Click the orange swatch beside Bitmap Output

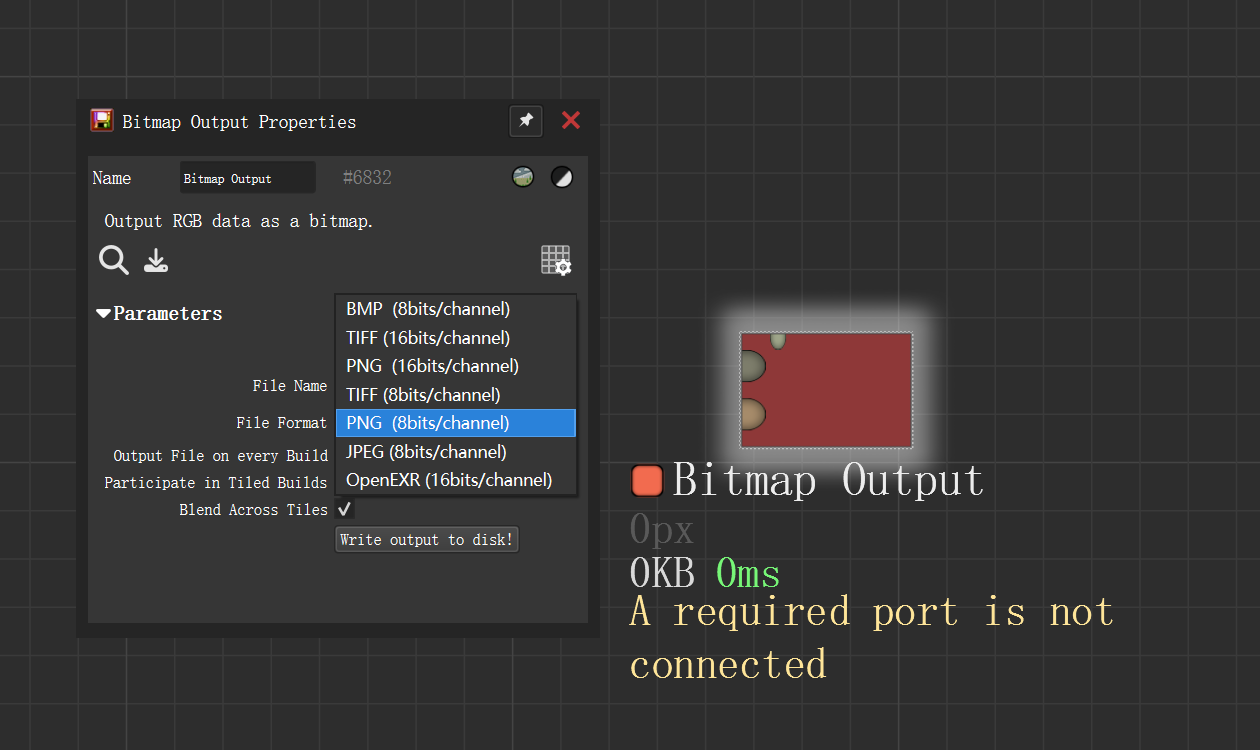tap(648, 481)
